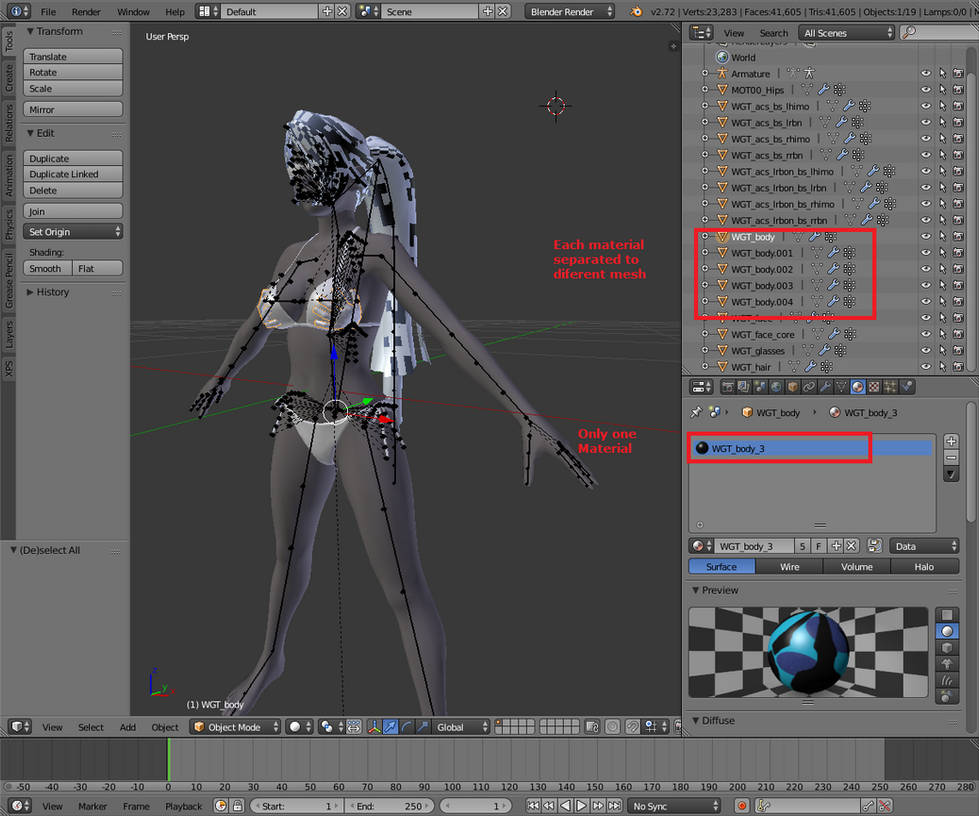Open the Object properties cube icon
979x816 pixels.
[x=793, y=387]
